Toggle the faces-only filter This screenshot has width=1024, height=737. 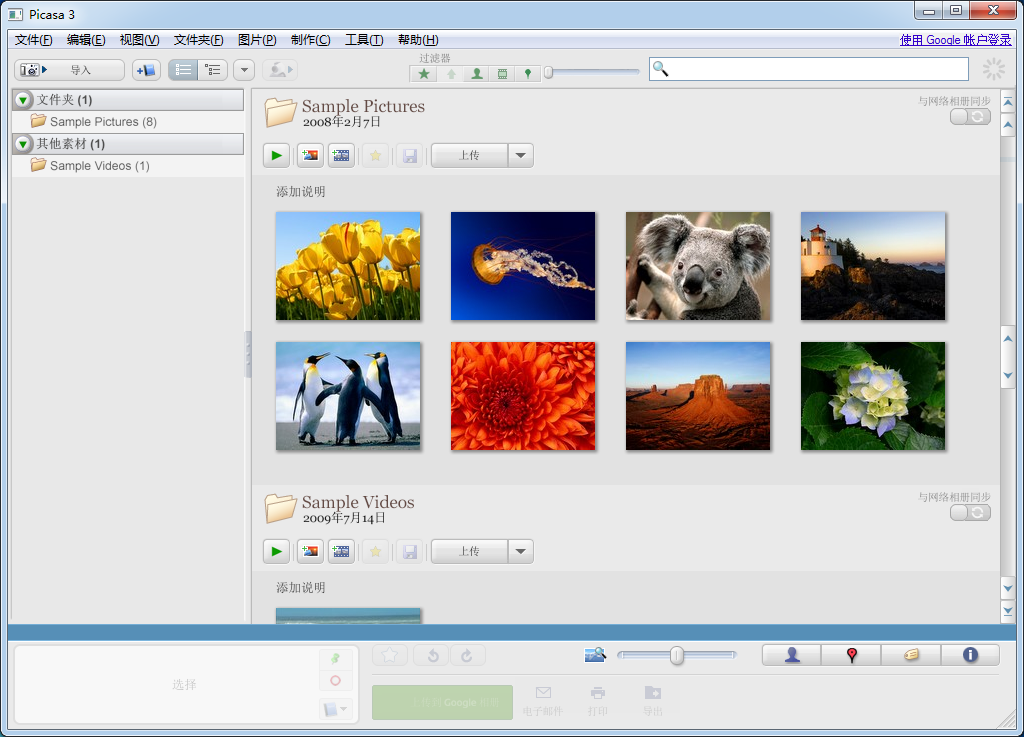(x=476, y=73)
